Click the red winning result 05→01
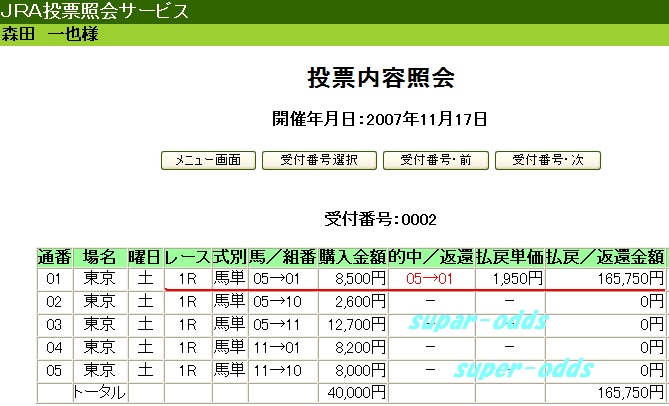 coord(430,279)
